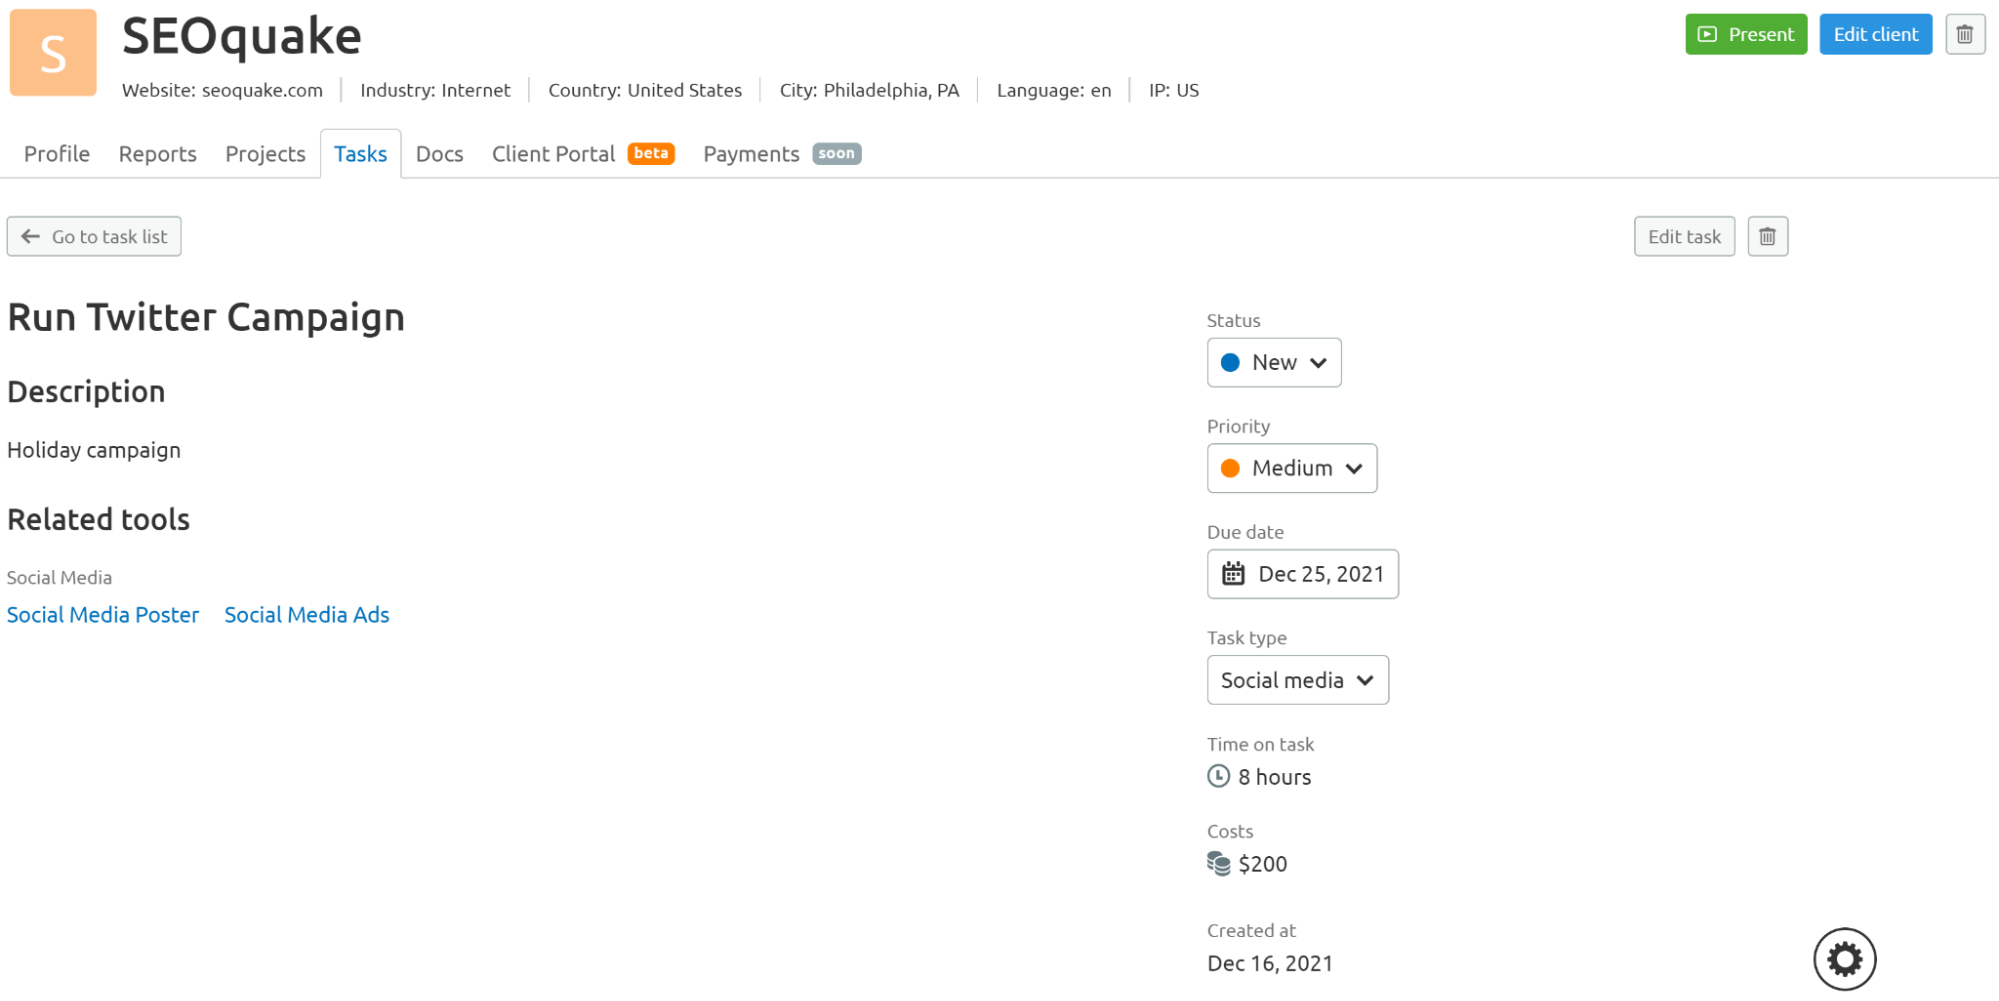
Task: Click the Related tools heading
Action: (98, 519)
